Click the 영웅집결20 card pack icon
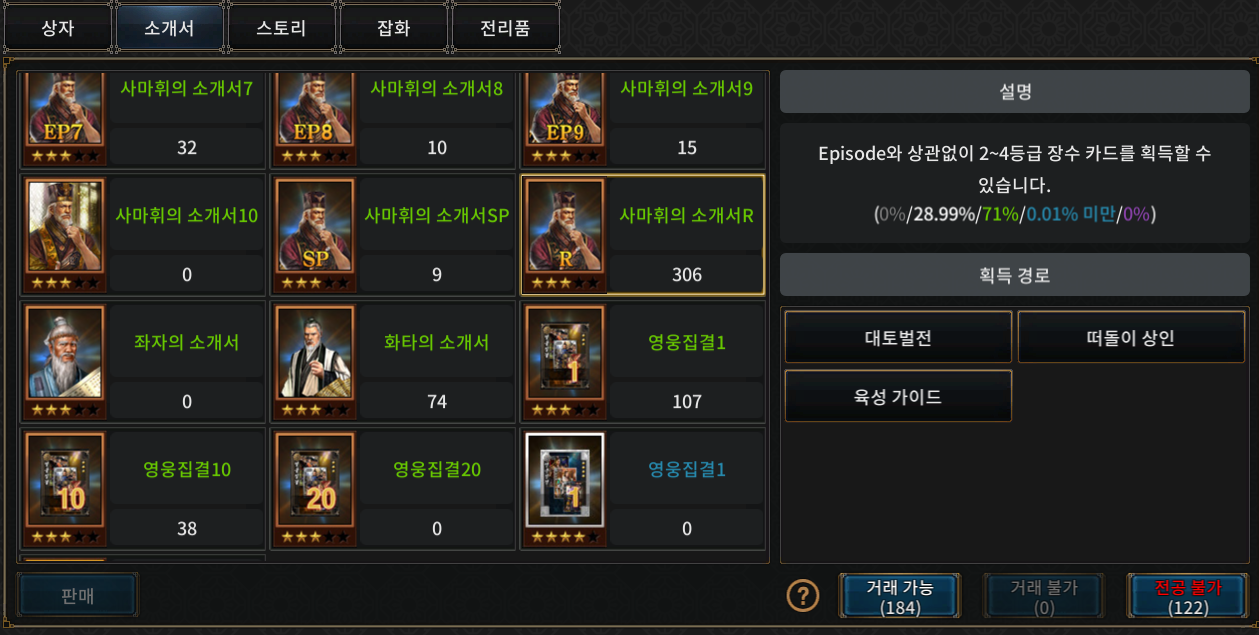This screenshot has height=635, width=1259. pos(315,489)
